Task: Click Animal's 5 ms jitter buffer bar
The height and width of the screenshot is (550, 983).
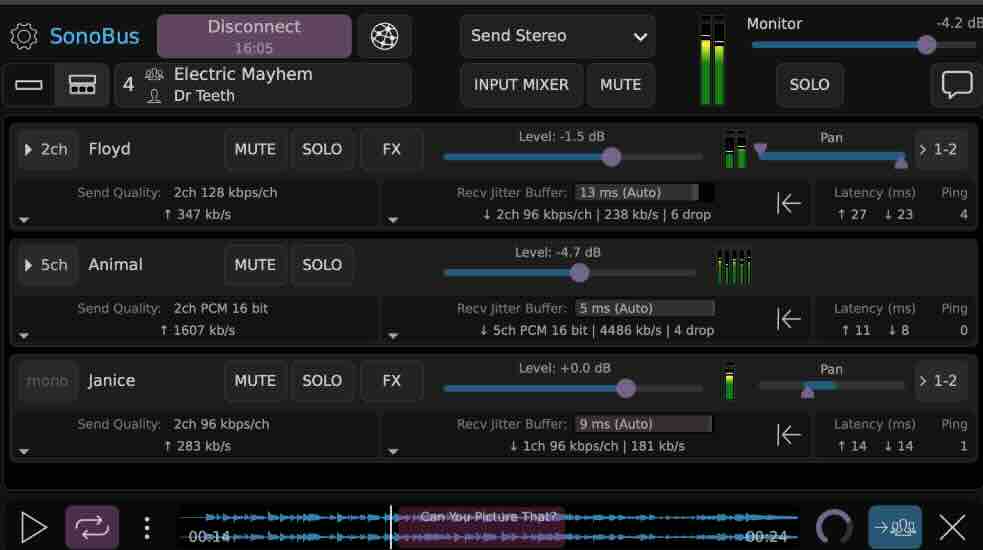Action: pyautogui.click(x=644, y=308)
